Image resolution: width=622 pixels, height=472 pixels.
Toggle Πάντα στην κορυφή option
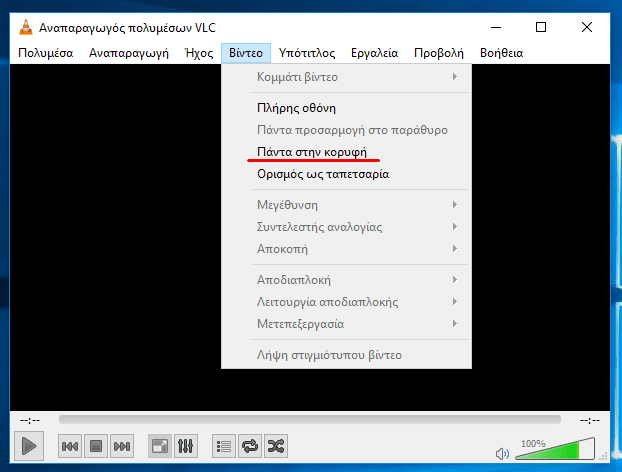click(346, 152)
